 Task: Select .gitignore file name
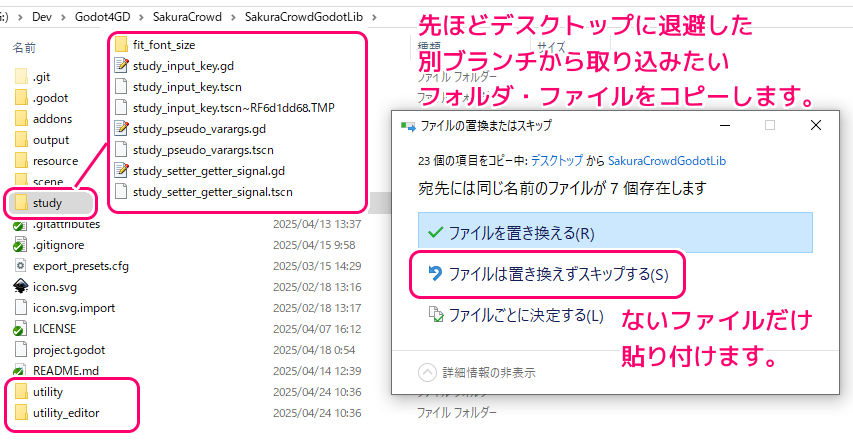59,245
